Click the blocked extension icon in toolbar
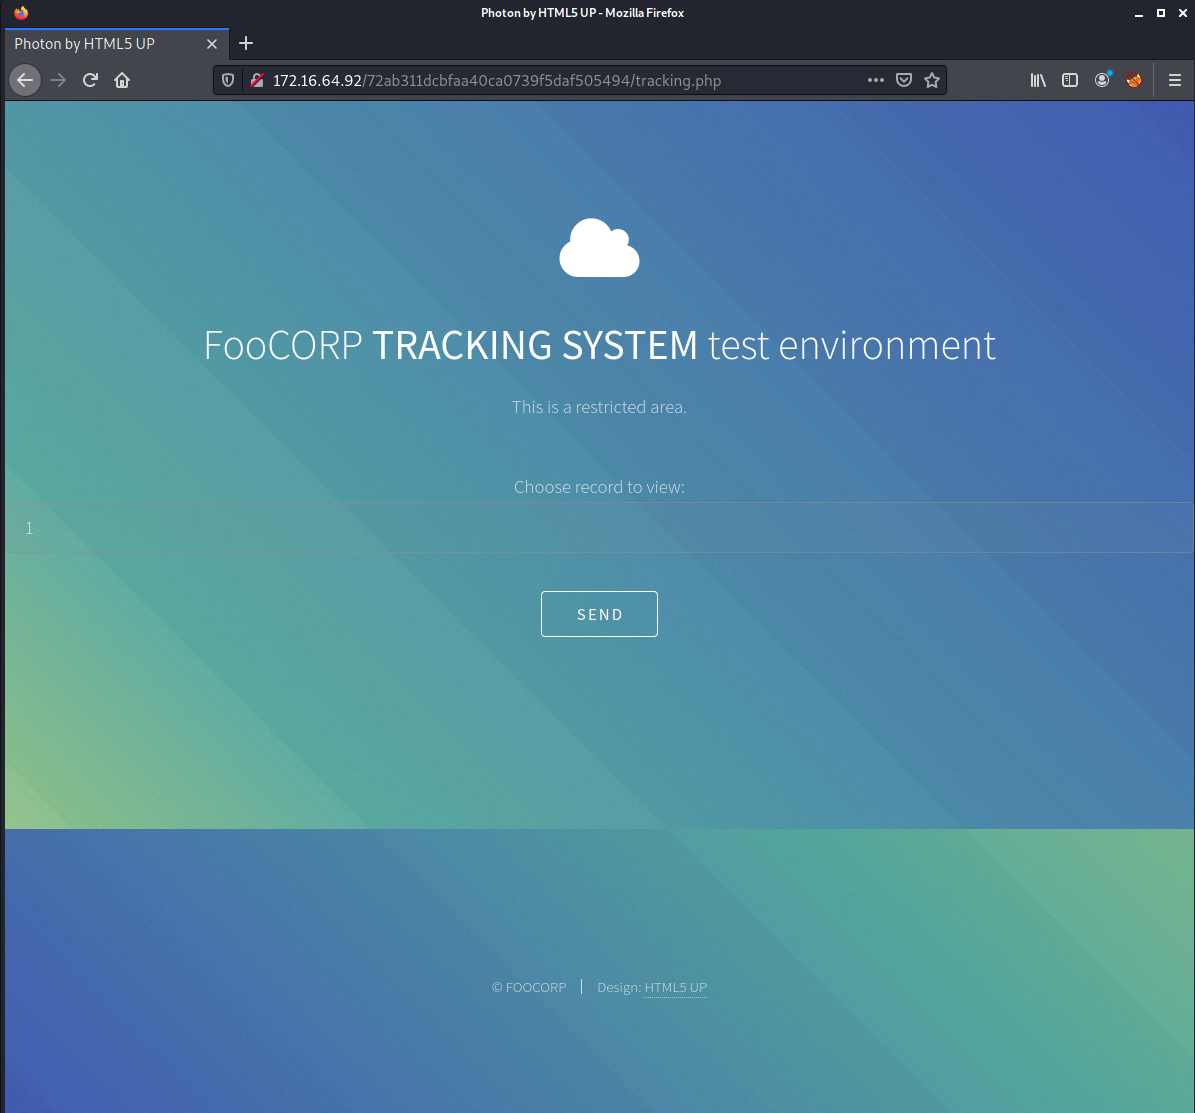Viewport: 1195px width, 1113px height. point(1134,80)
